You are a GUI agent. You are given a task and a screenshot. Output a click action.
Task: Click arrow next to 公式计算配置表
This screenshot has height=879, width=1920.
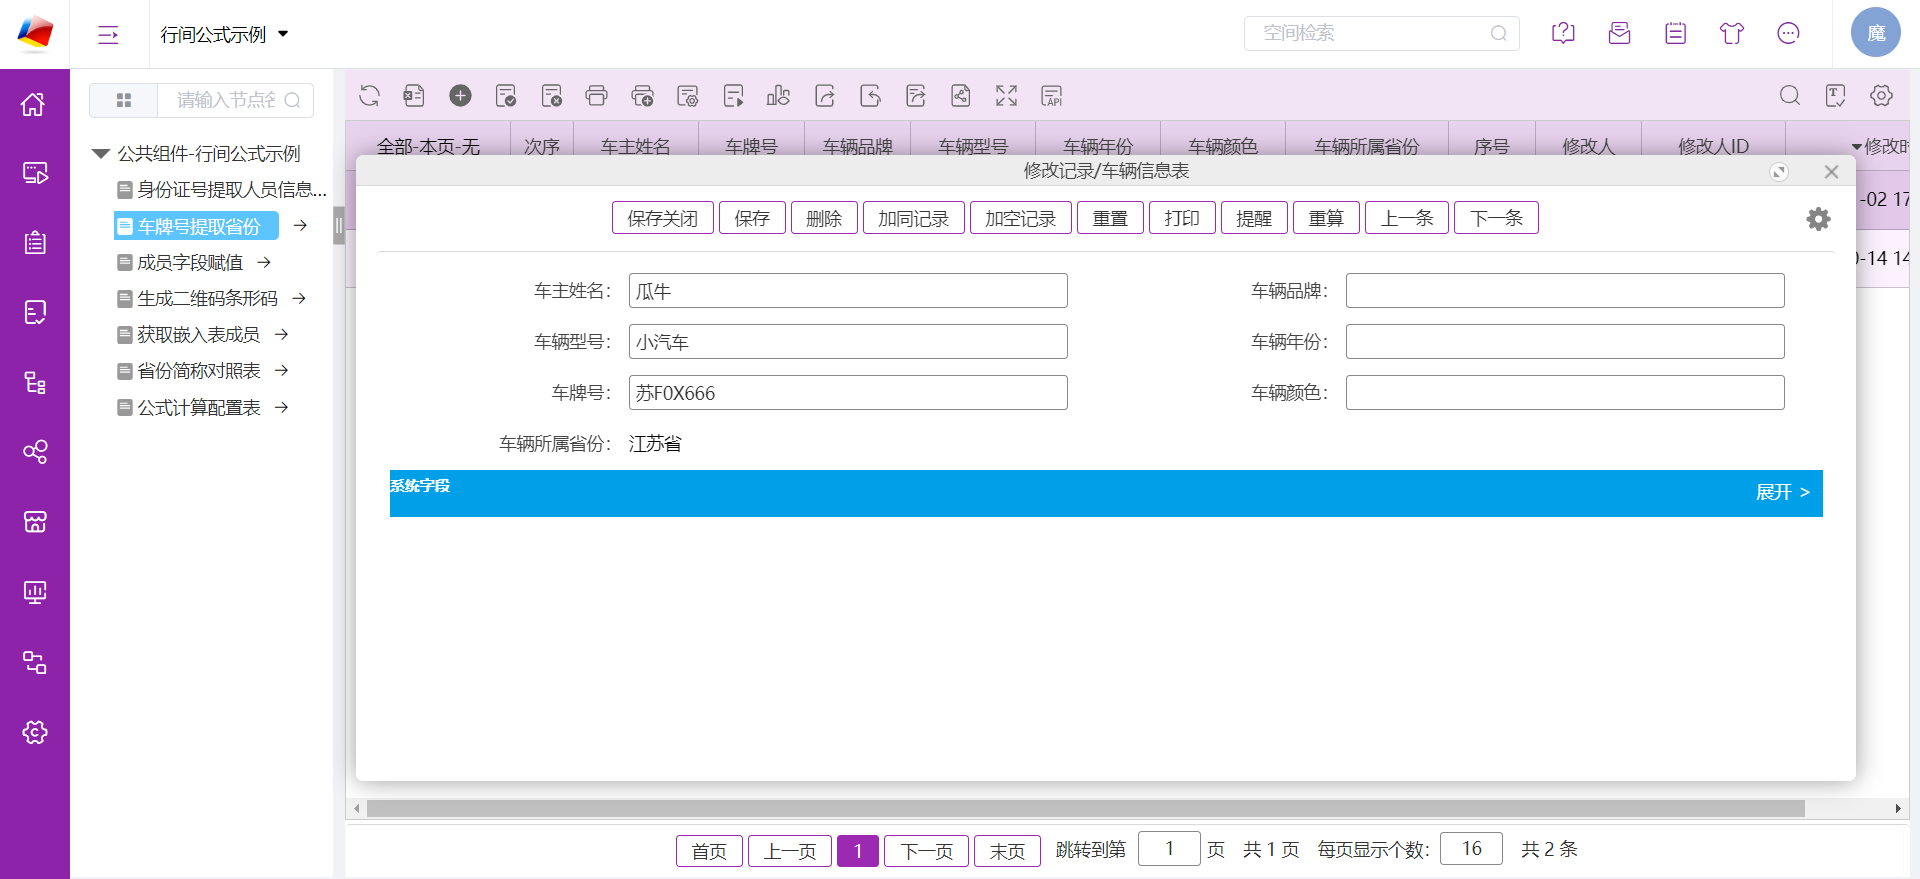click(x=282, y=407)
